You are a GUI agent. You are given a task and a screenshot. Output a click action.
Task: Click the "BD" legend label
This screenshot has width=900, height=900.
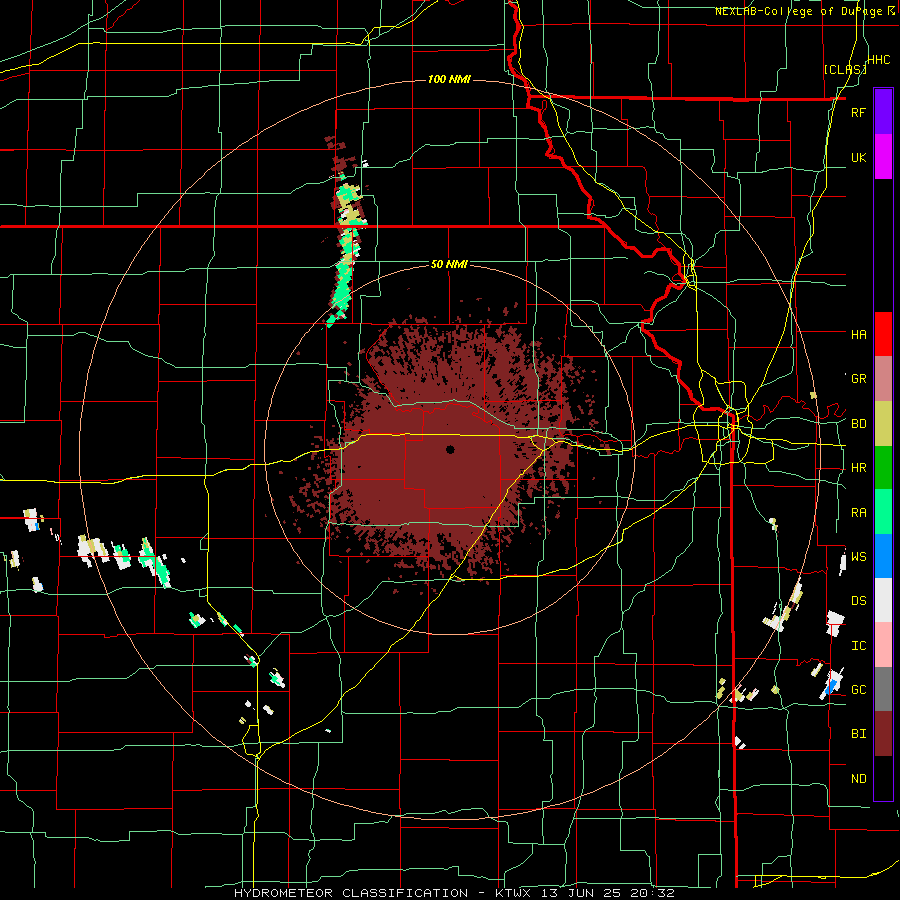pos(858,424)
